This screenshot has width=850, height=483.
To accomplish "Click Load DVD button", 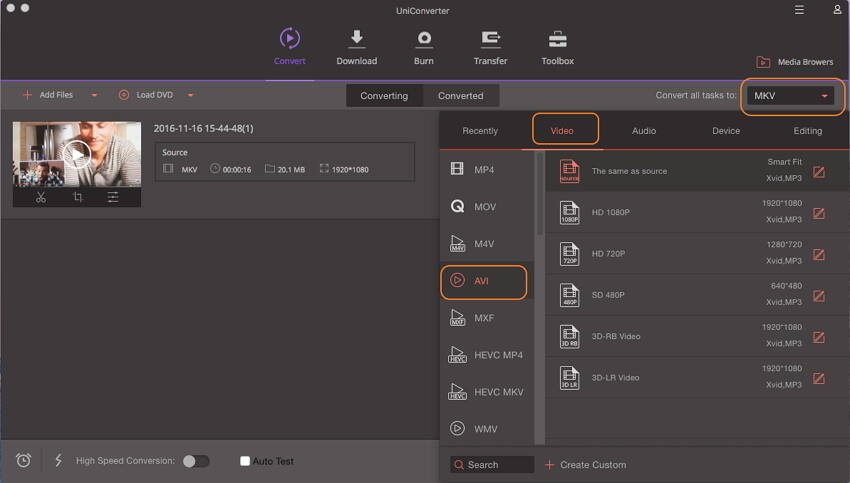I will 146,95.
